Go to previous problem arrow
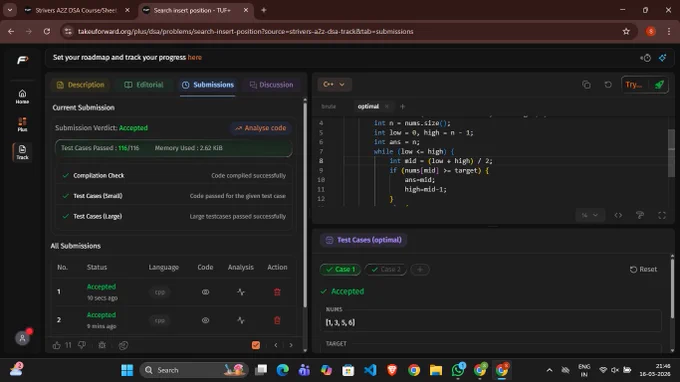 (x=276, y=345)
